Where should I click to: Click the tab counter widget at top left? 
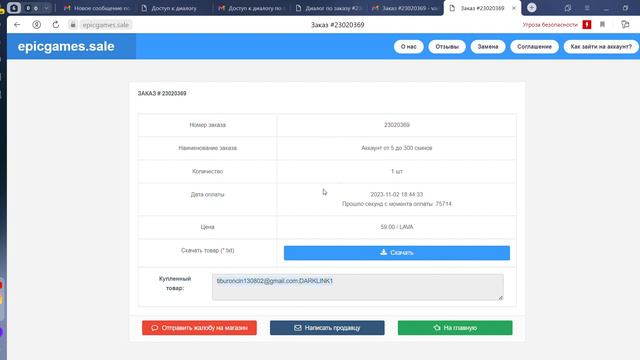click(x=32, y=8)
